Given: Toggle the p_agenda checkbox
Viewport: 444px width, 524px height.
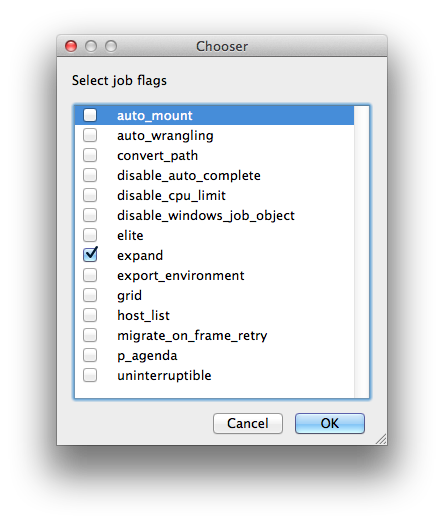Looking at the screenshot, I should point(90,355).
